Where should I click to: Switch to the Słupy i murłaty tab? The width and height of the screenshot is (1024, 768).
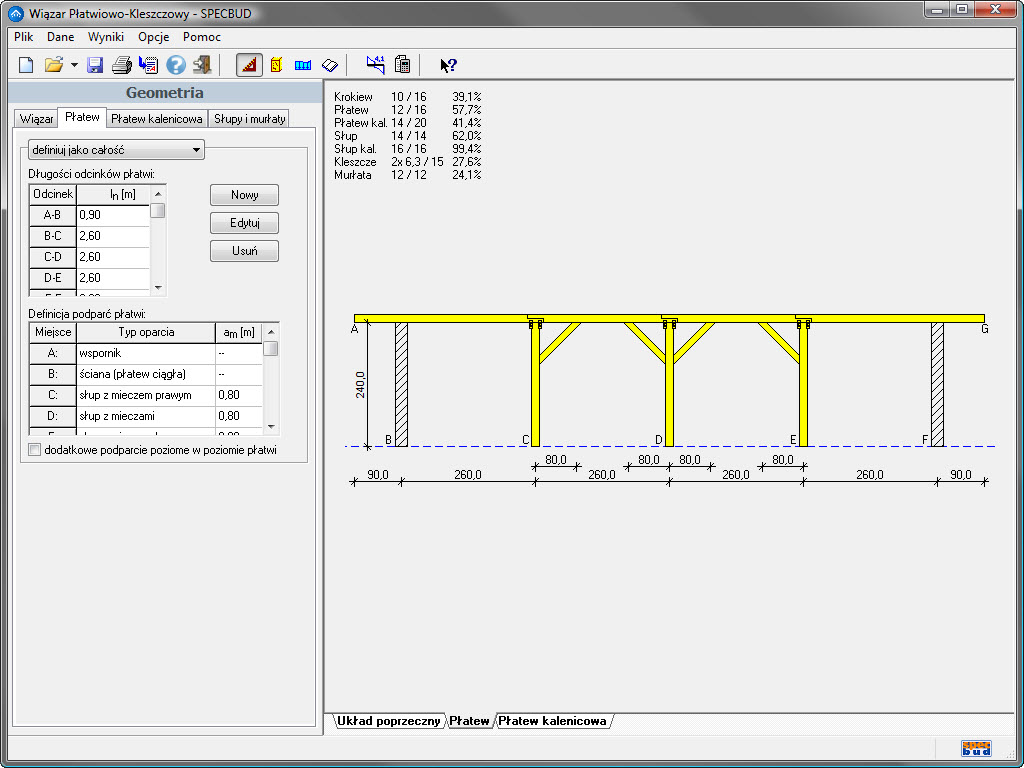point(249,118)
